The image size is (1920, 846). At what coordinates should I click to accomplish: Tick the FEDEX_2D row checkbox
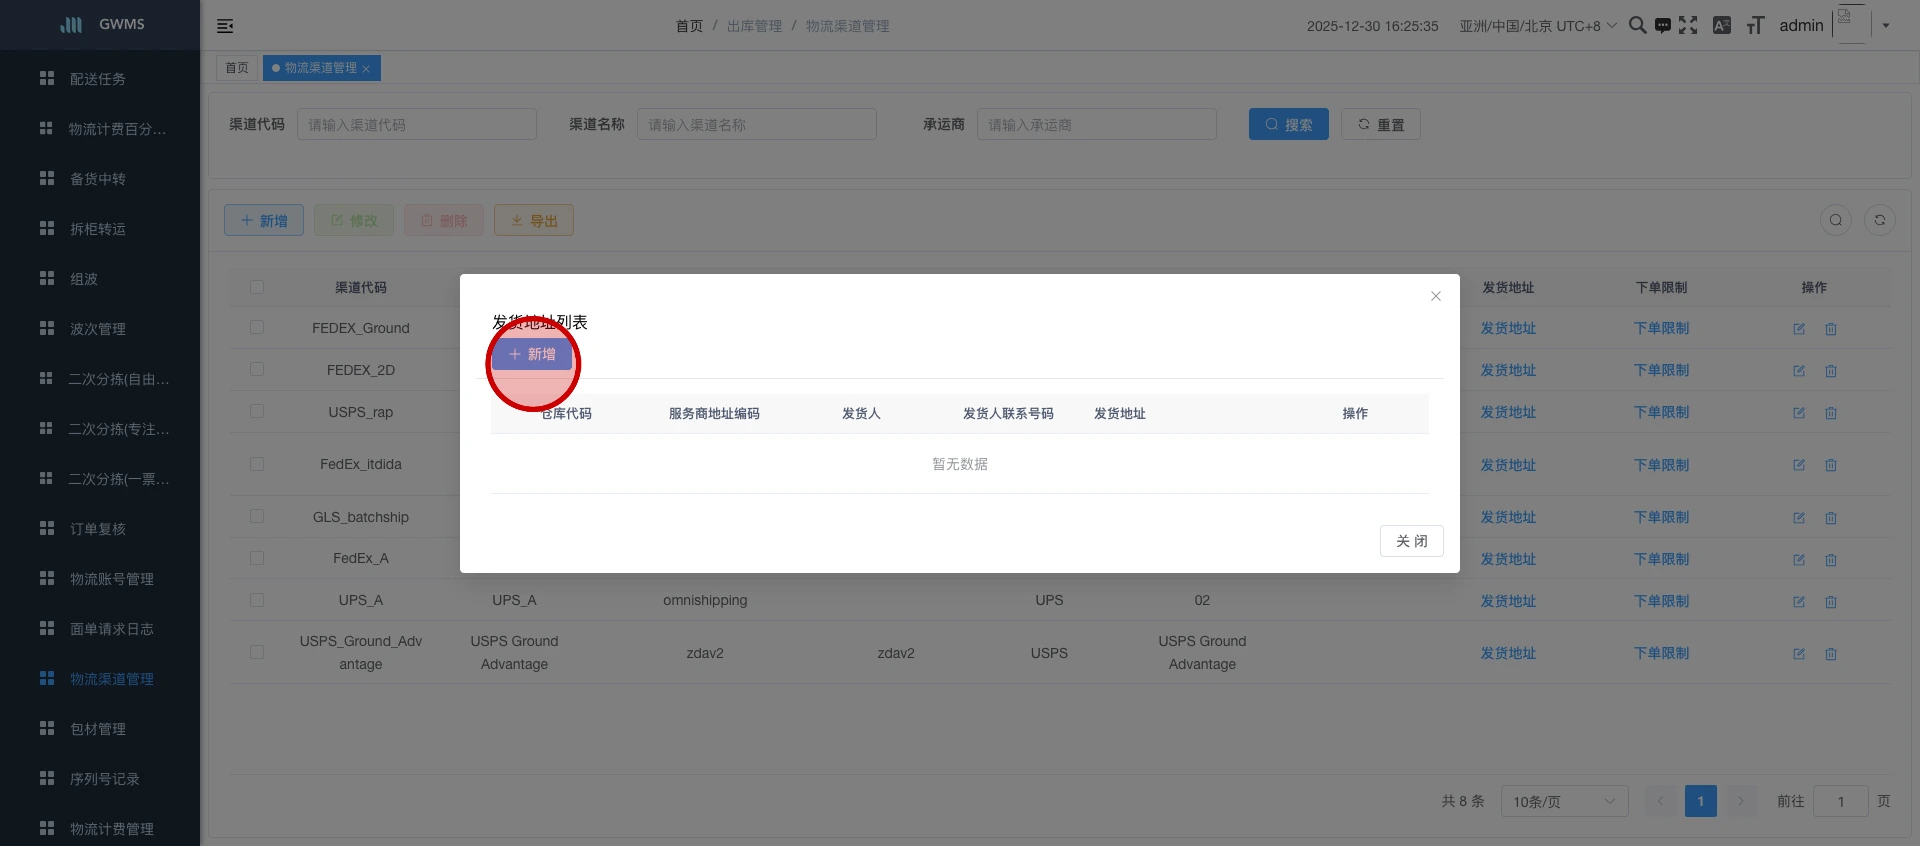(x=257, y=369)
